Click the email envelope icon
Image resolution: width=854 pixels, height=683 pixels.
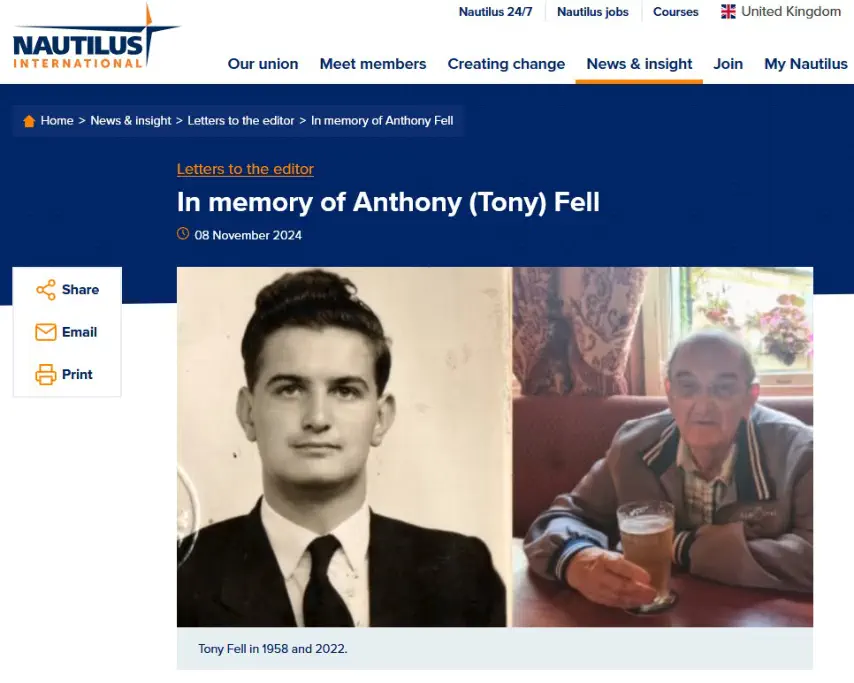click(46, 332)
